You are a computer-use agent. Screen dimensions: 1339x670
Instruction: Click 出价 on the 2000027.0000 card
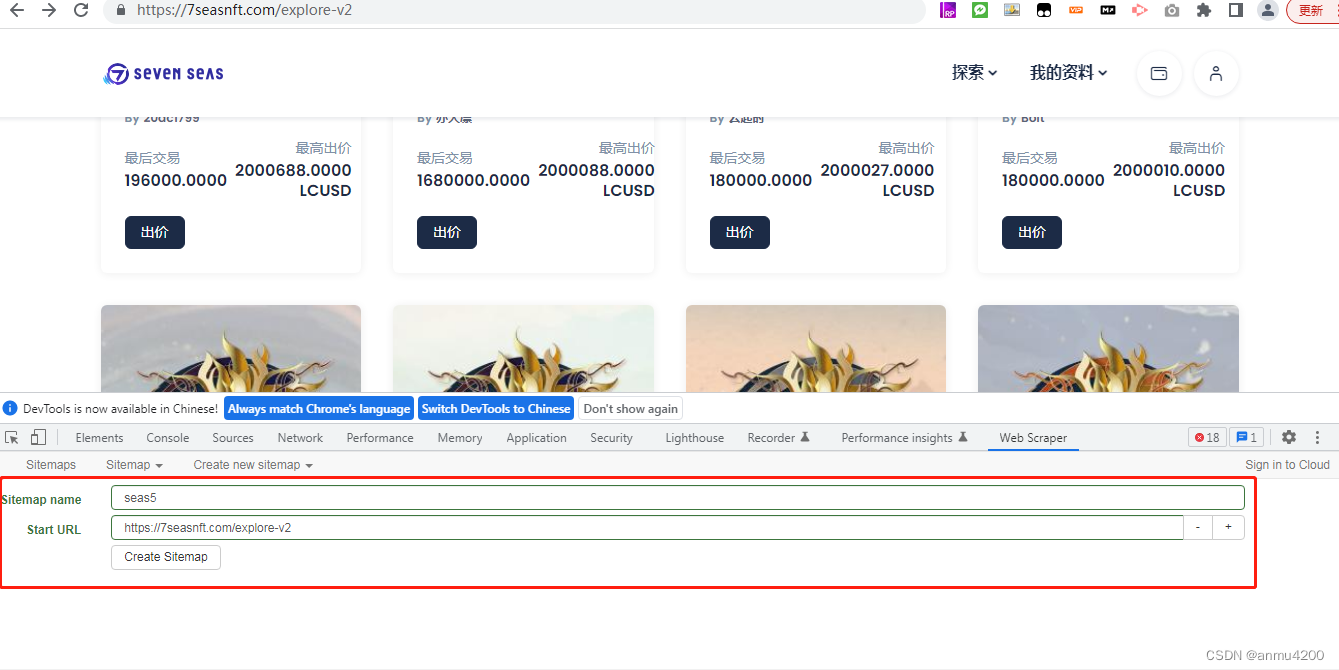[x=740, y=232]
